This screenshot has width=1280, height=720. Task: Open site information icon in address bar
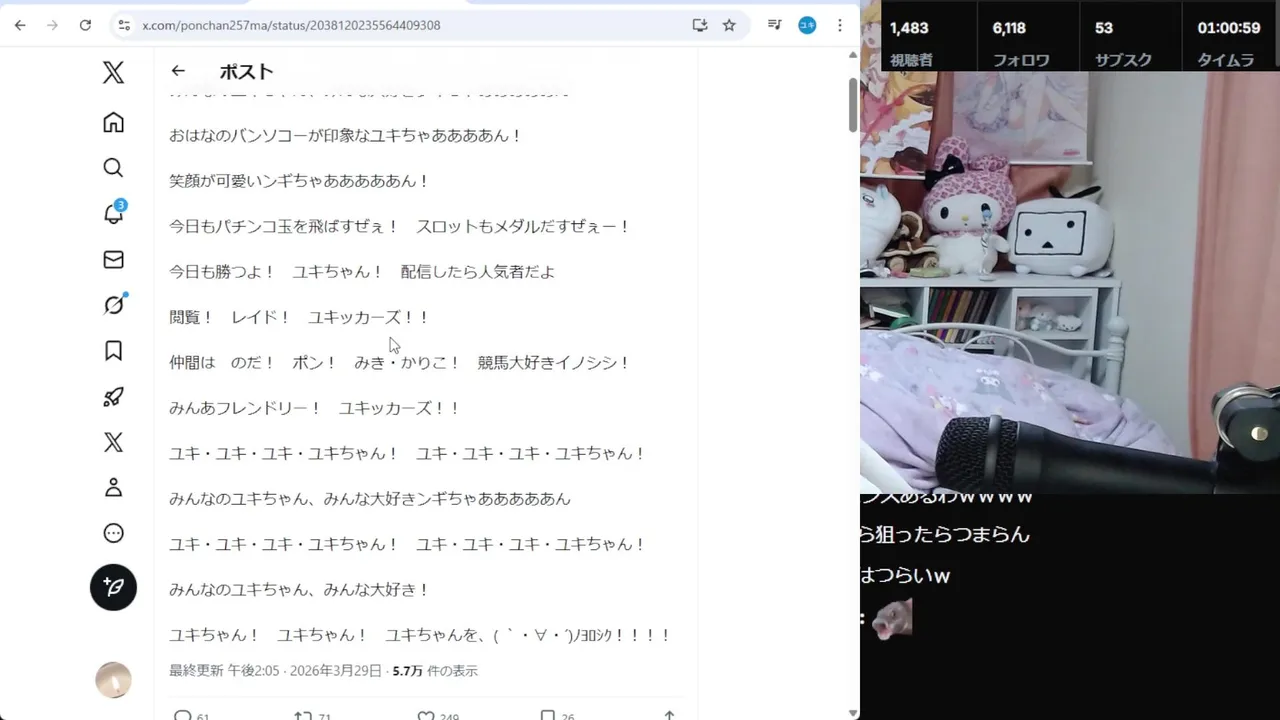(x=123, y=25)
